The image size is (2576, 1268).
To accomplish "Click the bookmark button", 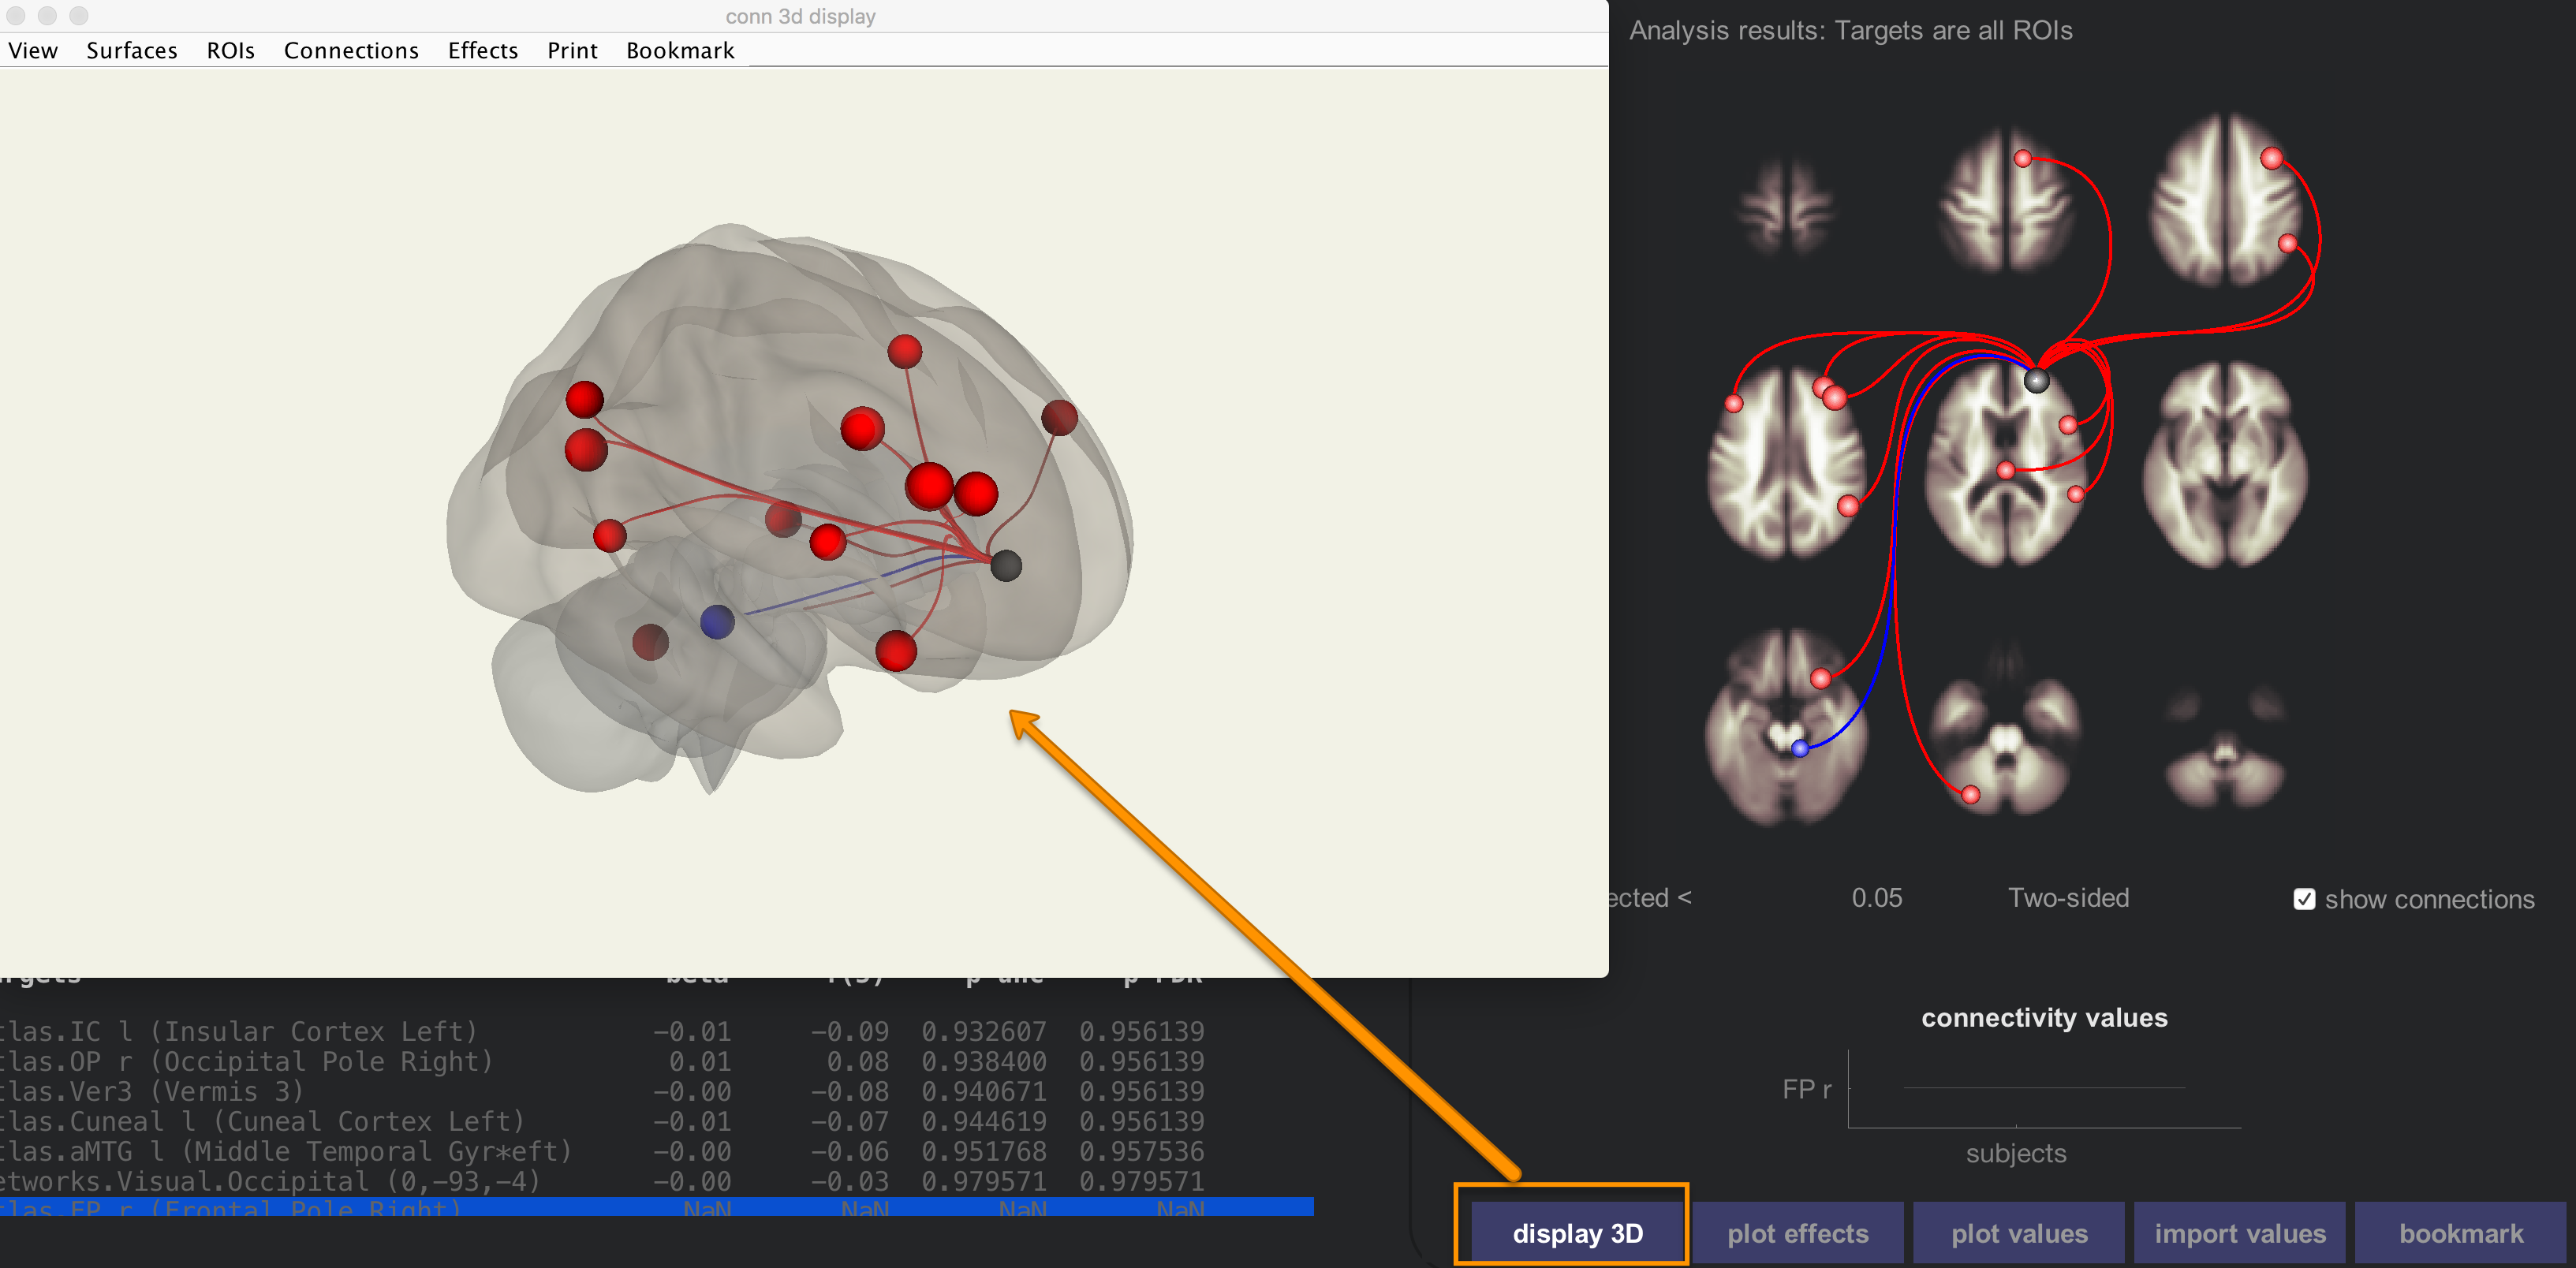I will click(2461, 1233).
